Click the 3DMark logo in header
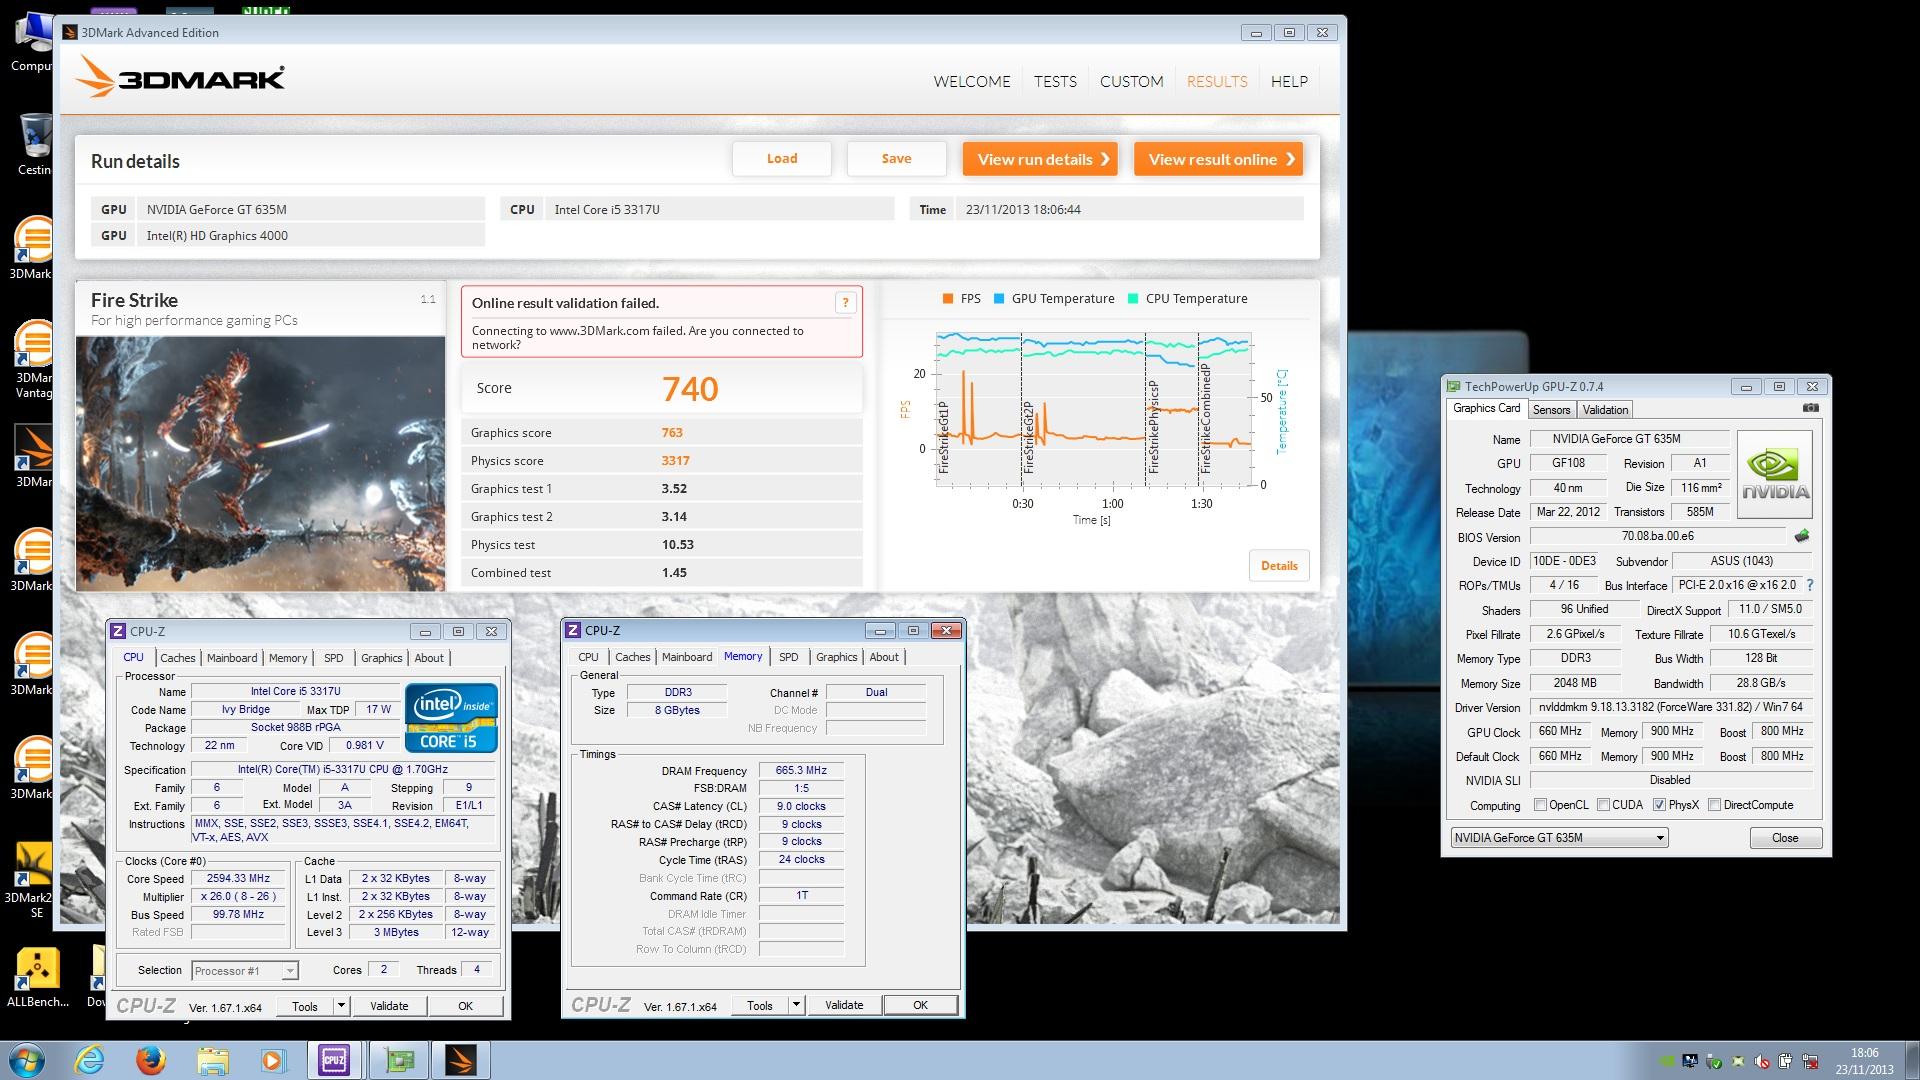Image resolution: width=1920 pixels, height=1080 pixels. tap(181, 77)
